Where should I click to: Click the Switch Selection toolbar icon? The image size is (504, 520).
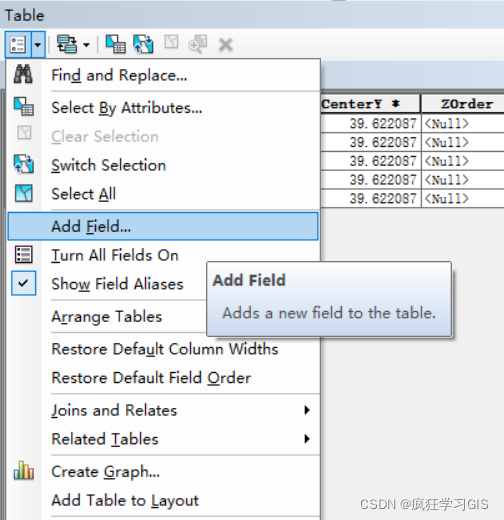click(x=143, y=44)
